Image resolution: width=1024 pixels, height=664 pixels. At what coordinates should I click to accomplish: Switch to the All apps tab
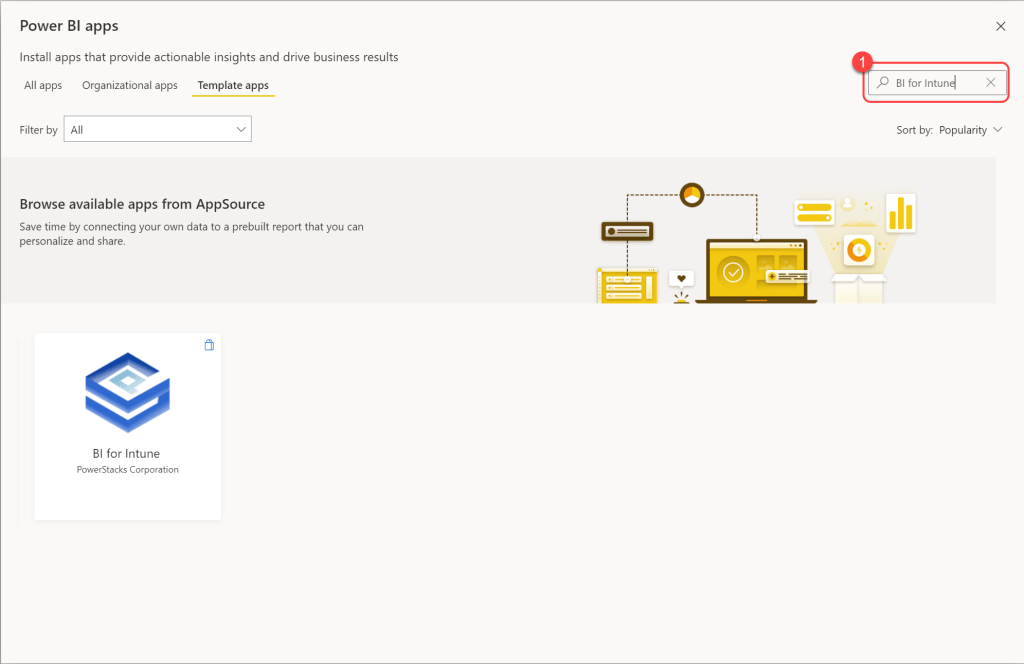(43, 86)
